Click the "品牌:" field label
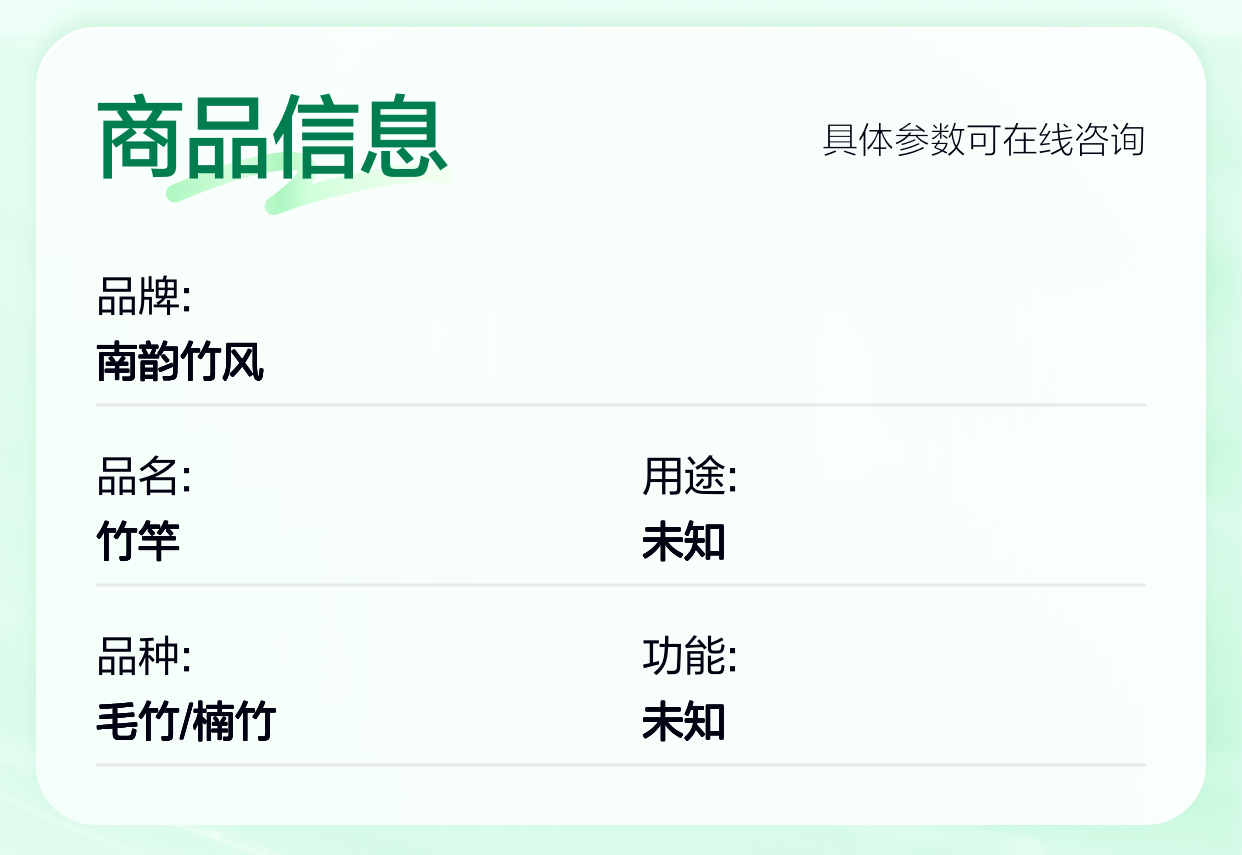The image size is (1242, 855). click(143, 297)
